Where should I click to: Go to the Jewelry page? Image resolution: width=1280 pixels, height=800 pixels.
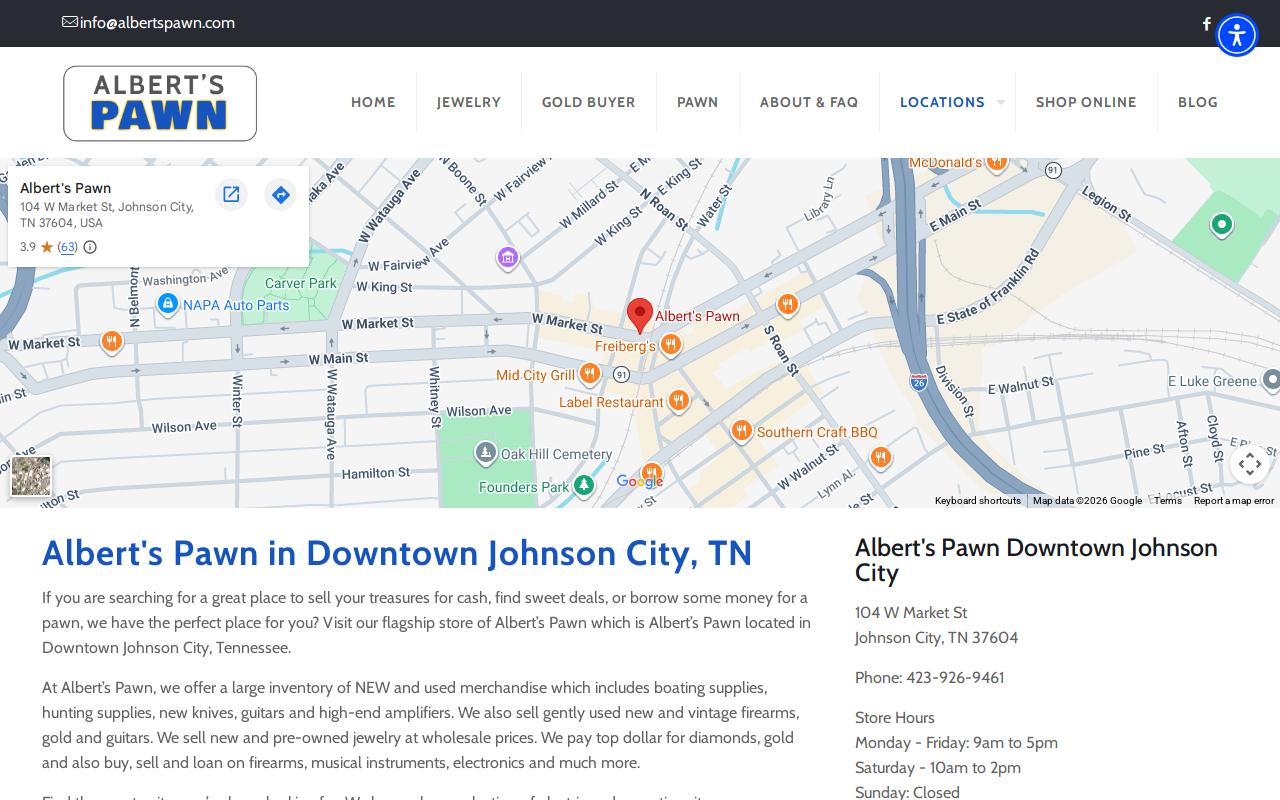(x=469, y=102)
